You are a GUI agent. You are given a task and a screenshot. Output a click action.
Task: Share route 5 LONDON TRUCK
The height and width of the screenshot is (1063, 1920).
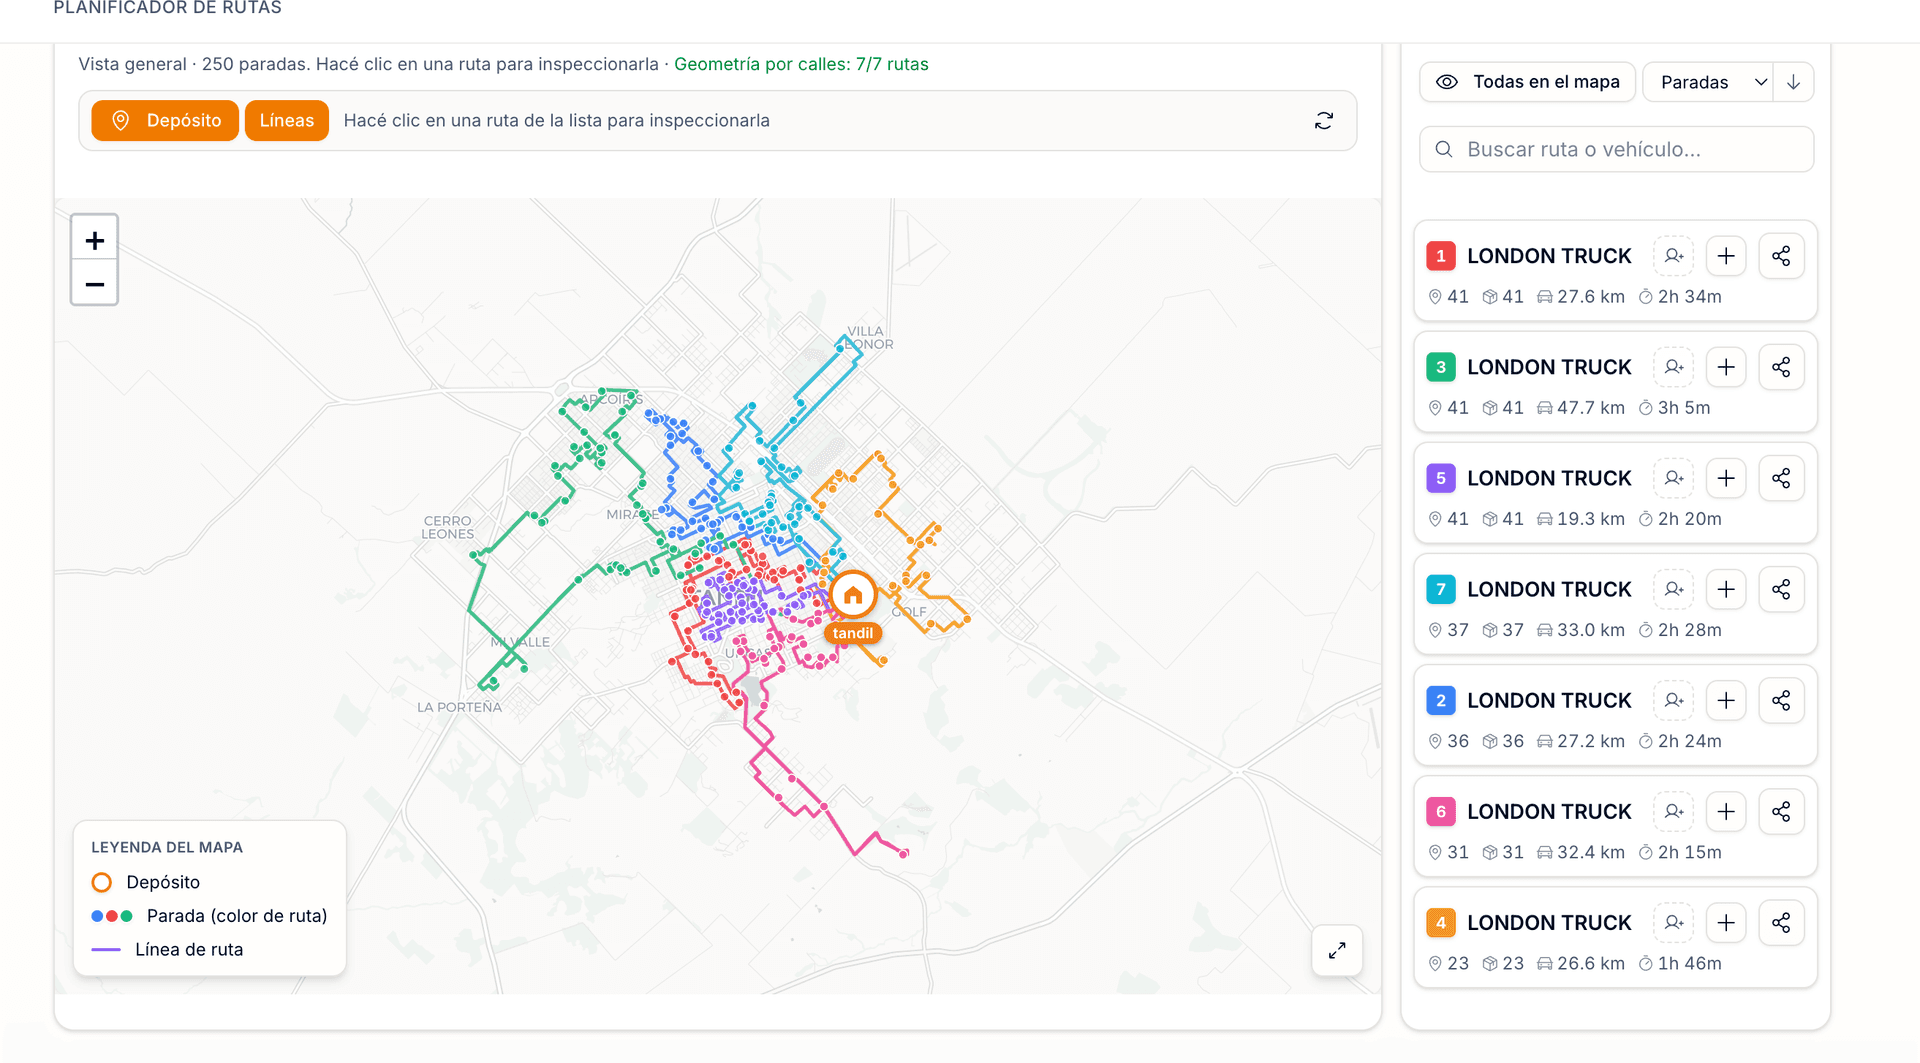click(1781, 478)
